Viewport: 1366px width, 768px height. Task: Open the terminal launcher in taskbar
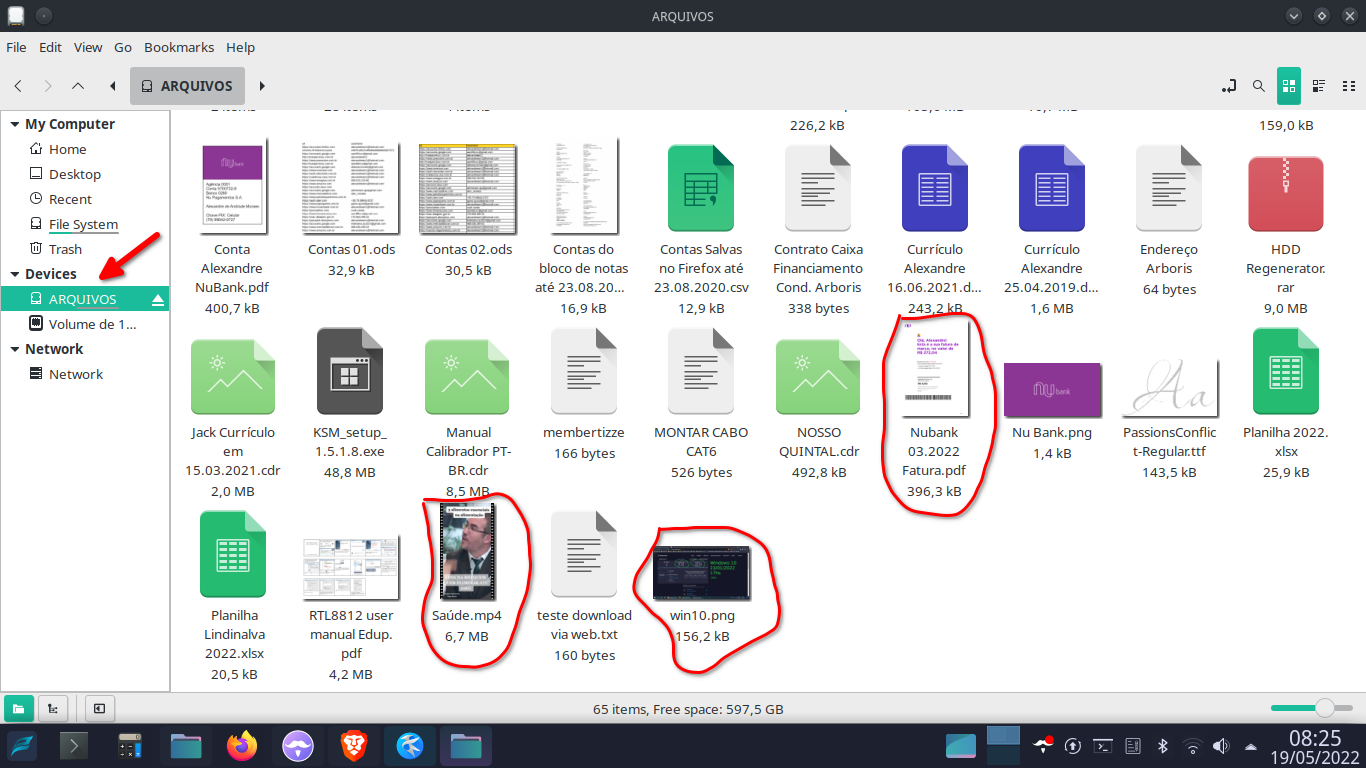pos(74,745)
